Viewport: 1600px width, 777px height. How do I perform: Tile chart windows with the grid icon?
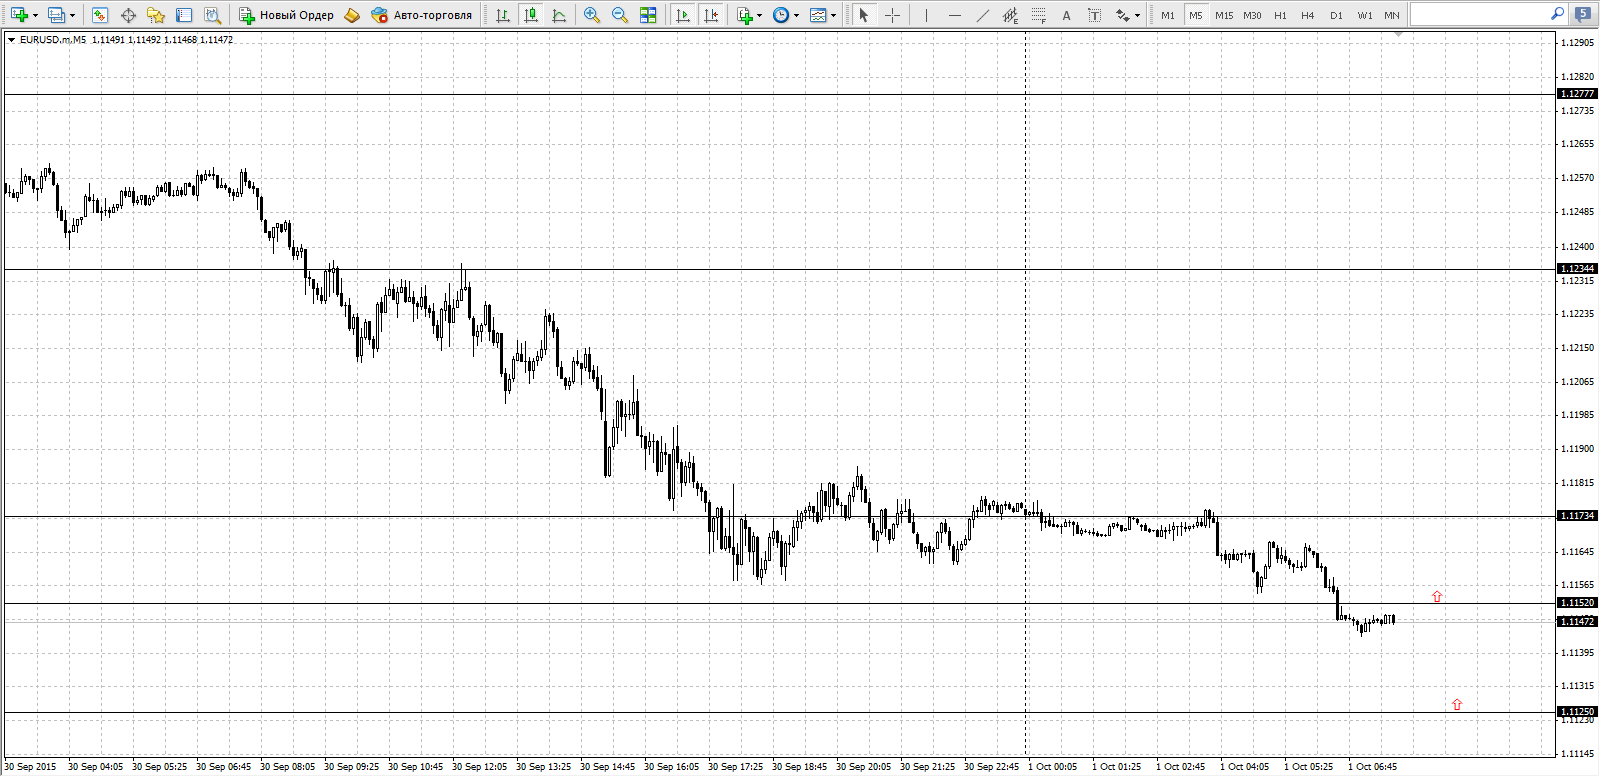pos(648,15)
